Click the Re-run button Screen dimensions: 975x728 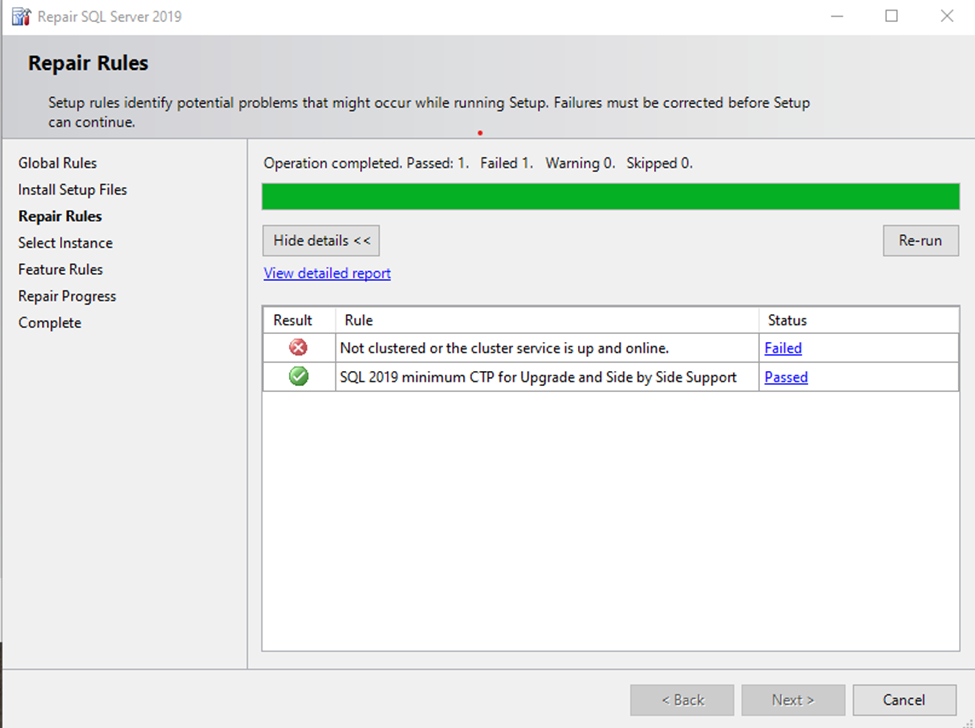(x=920, y=241)
